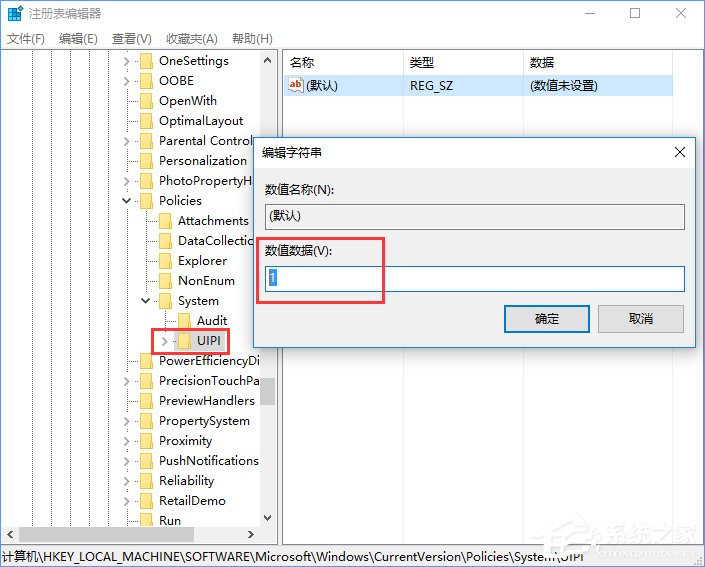Image resolution: width=705 pixels, height=567 pixels.
Task: Expand the PushNotifications node
Action: 126,461
